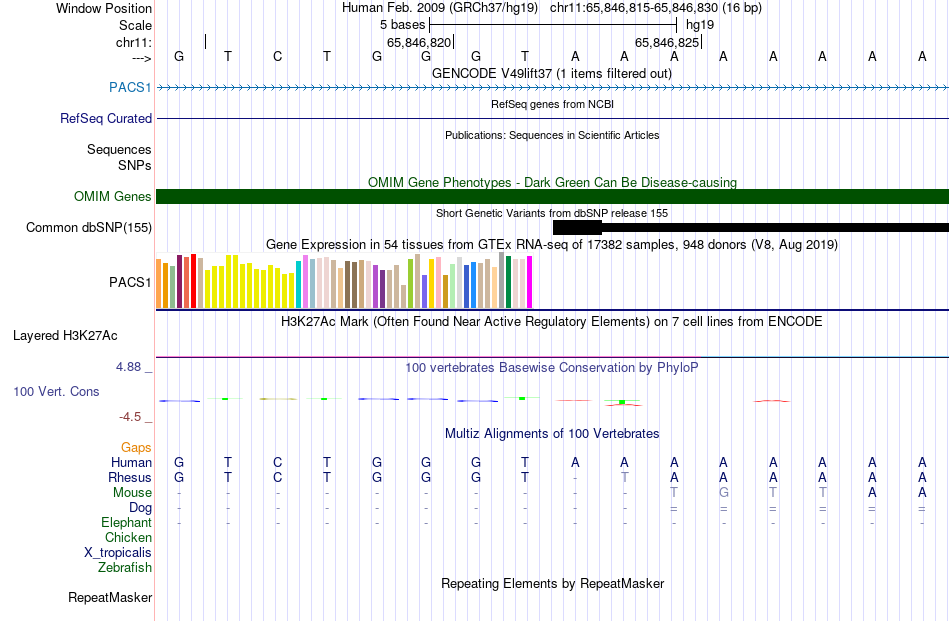Click the Sequences track label
This screenshot has width=950, height=621.
coord(119,150)
